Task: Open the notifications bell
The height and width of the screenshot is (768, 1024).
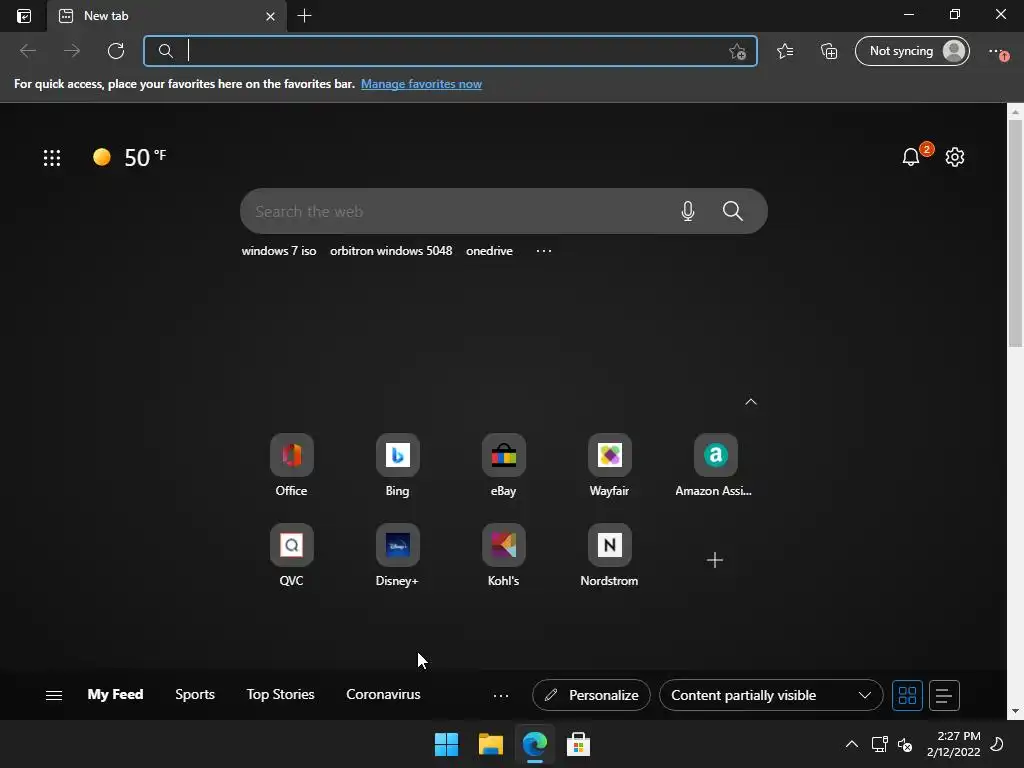Action: [x=911, y=157]
